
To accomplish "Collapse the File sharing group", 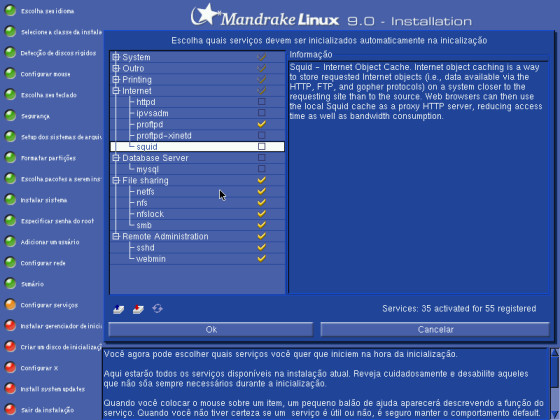I will tap(116, 180).
